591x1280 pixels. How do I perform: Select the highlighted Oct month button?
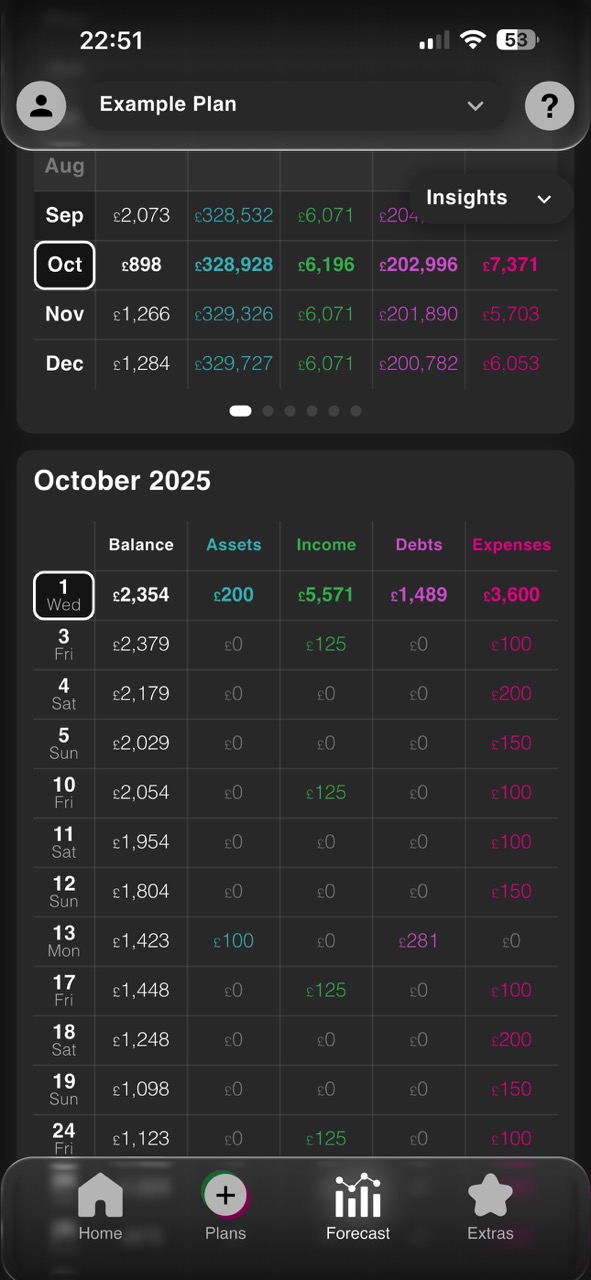63,265
